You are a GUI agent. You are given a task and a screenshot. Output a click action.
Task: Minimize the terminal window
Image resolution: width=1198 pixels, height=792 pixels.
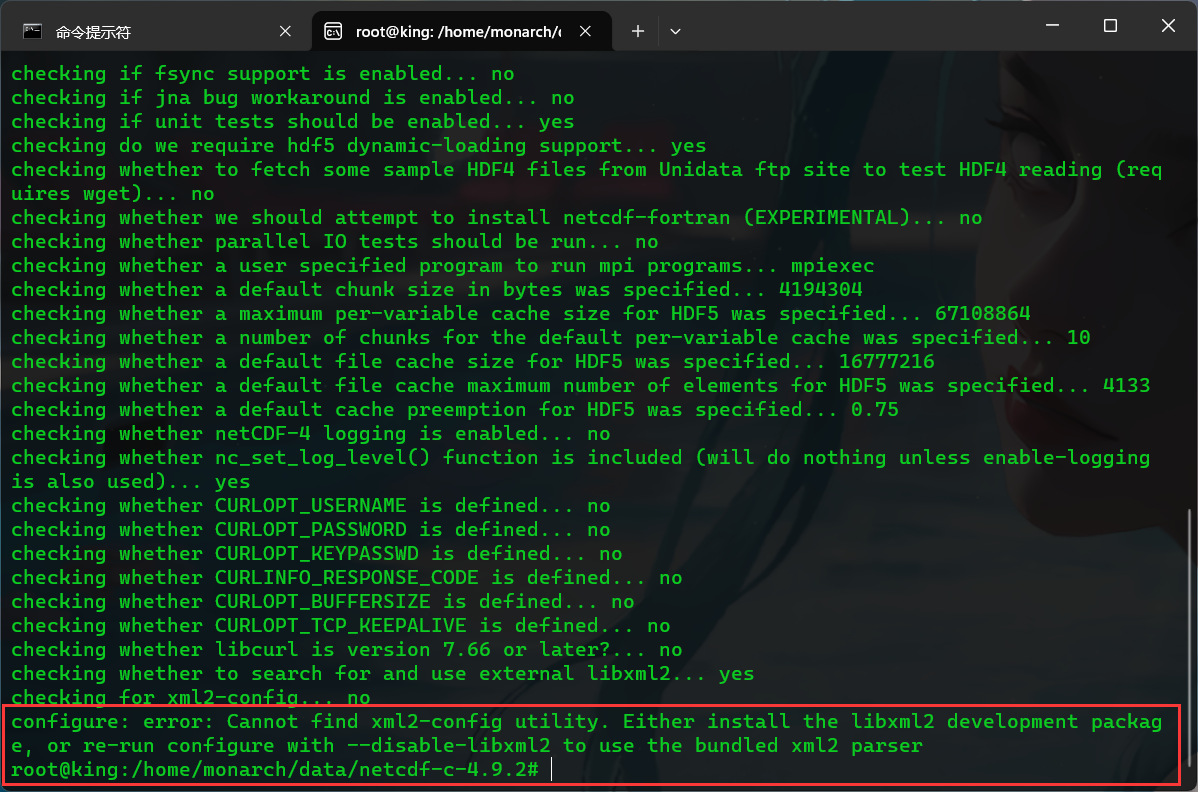pyautogui.click(x=1052, y=25)
